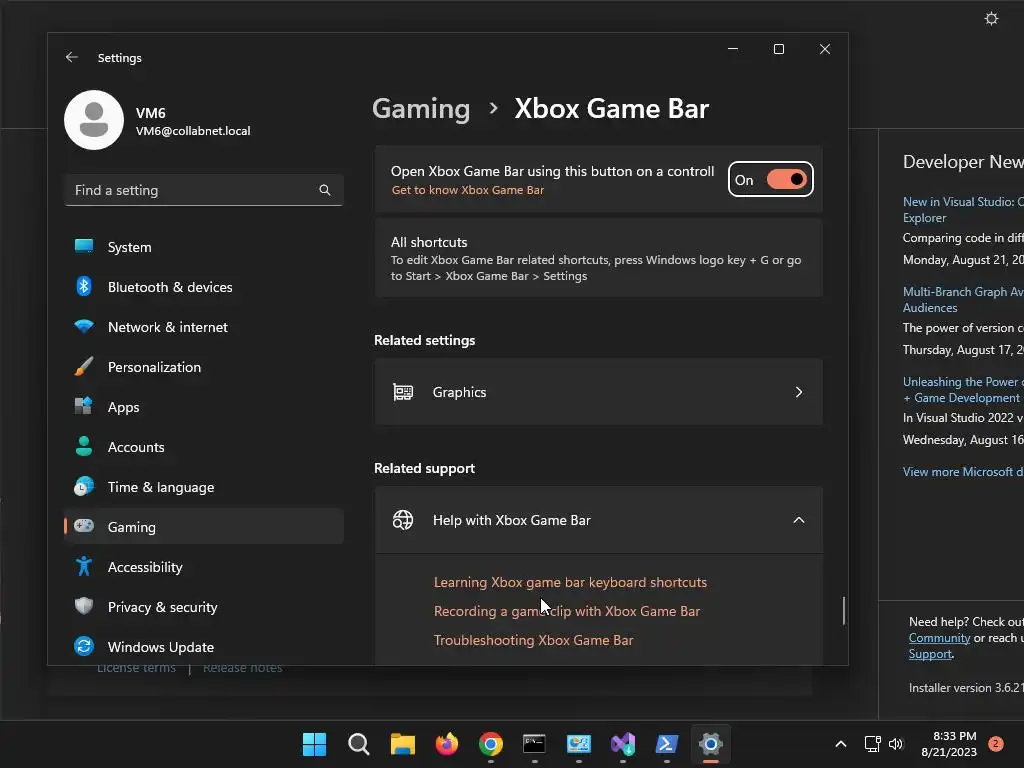The width and height of the screenshot is (1024, 768).
Task: Select Bluetooth & devices category
Action: (x=204, y=287)
